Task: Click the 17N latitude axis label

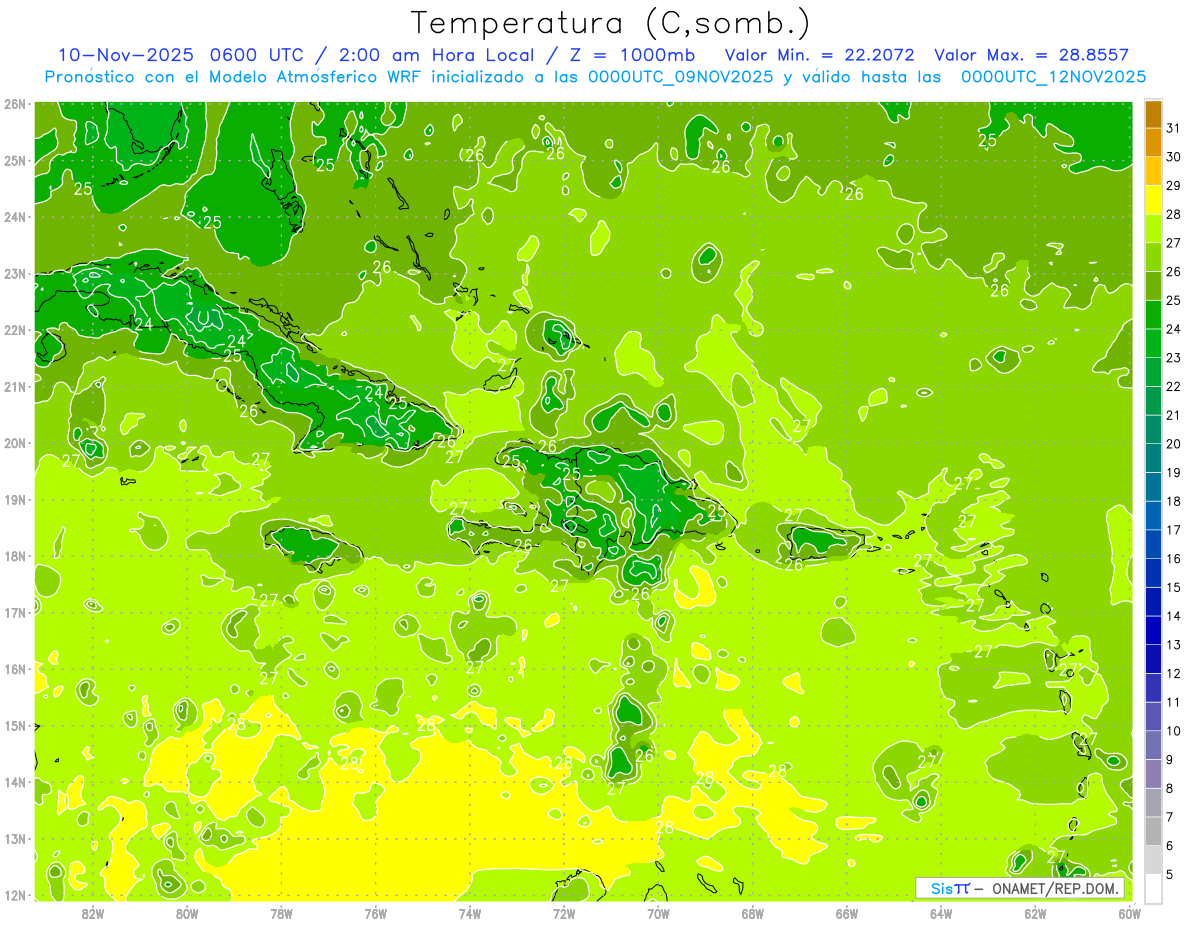Action: (x=14, y=613)
